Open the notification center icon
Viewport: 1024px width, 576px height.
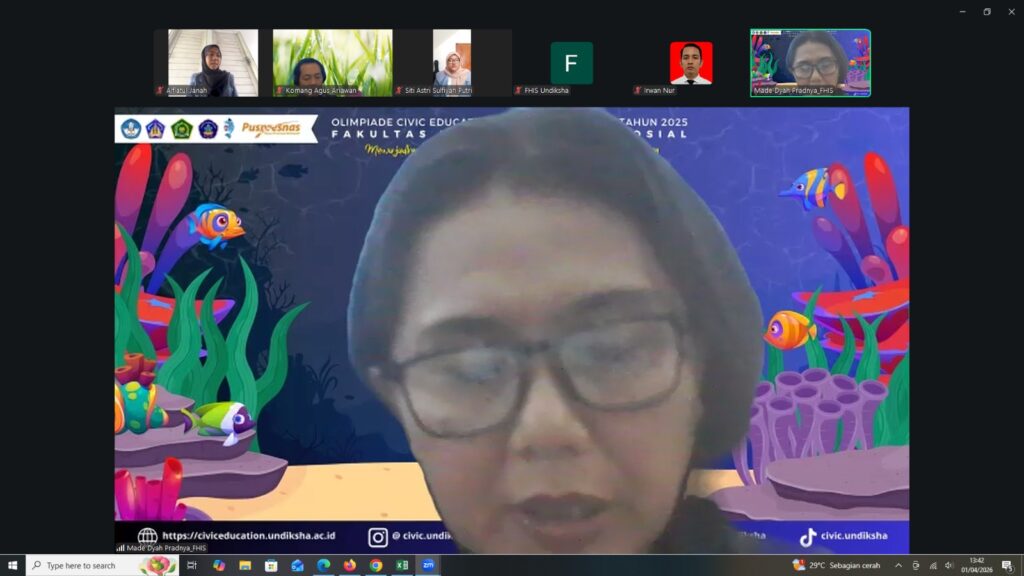tap(1007, 565)
